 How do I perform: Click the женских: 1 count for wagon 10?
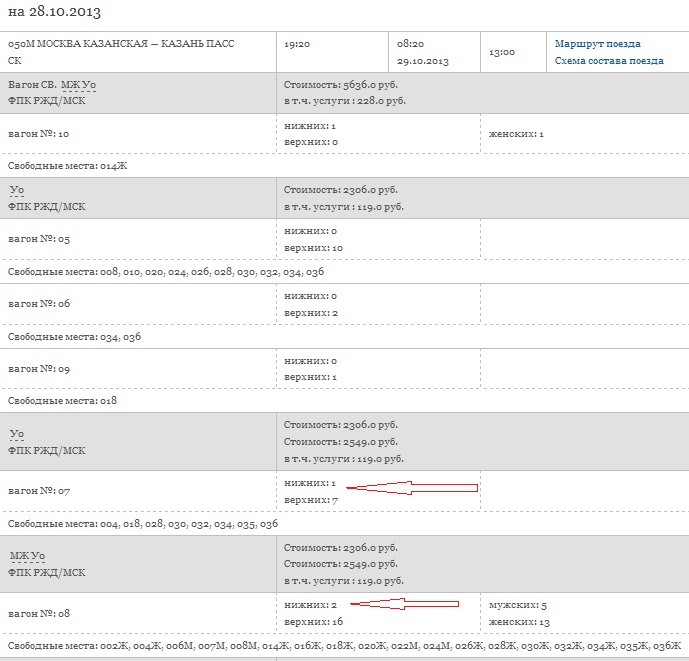click(x=516, y=133)
